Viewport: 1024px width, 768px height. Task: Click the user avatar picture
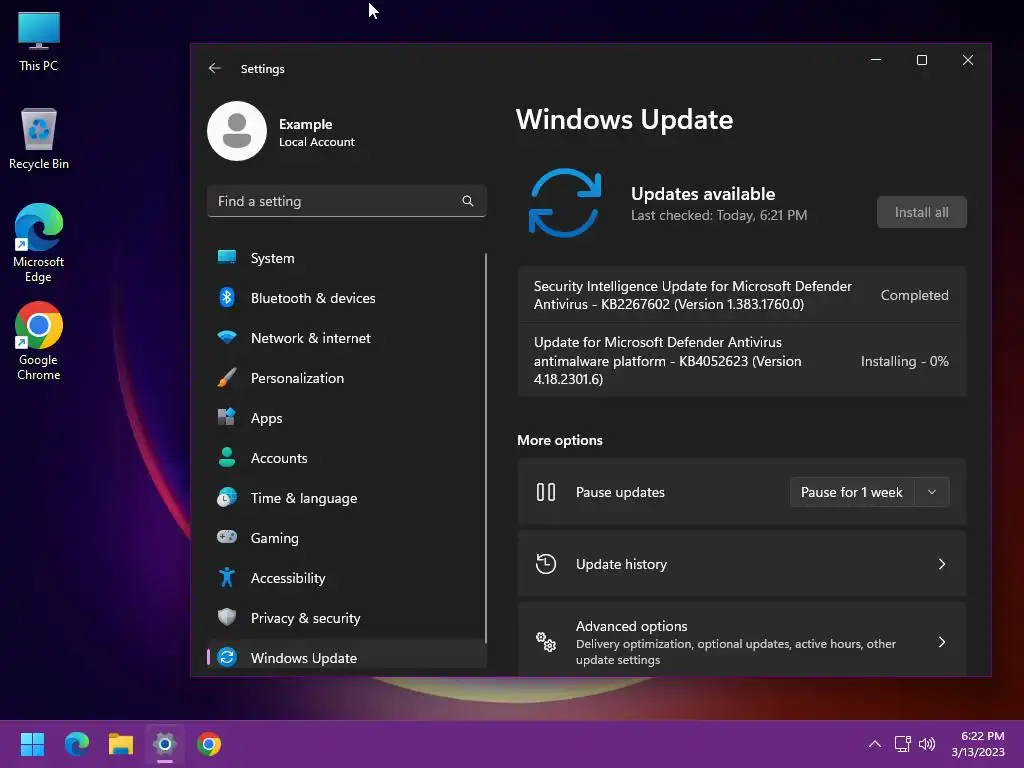point(237,131)
